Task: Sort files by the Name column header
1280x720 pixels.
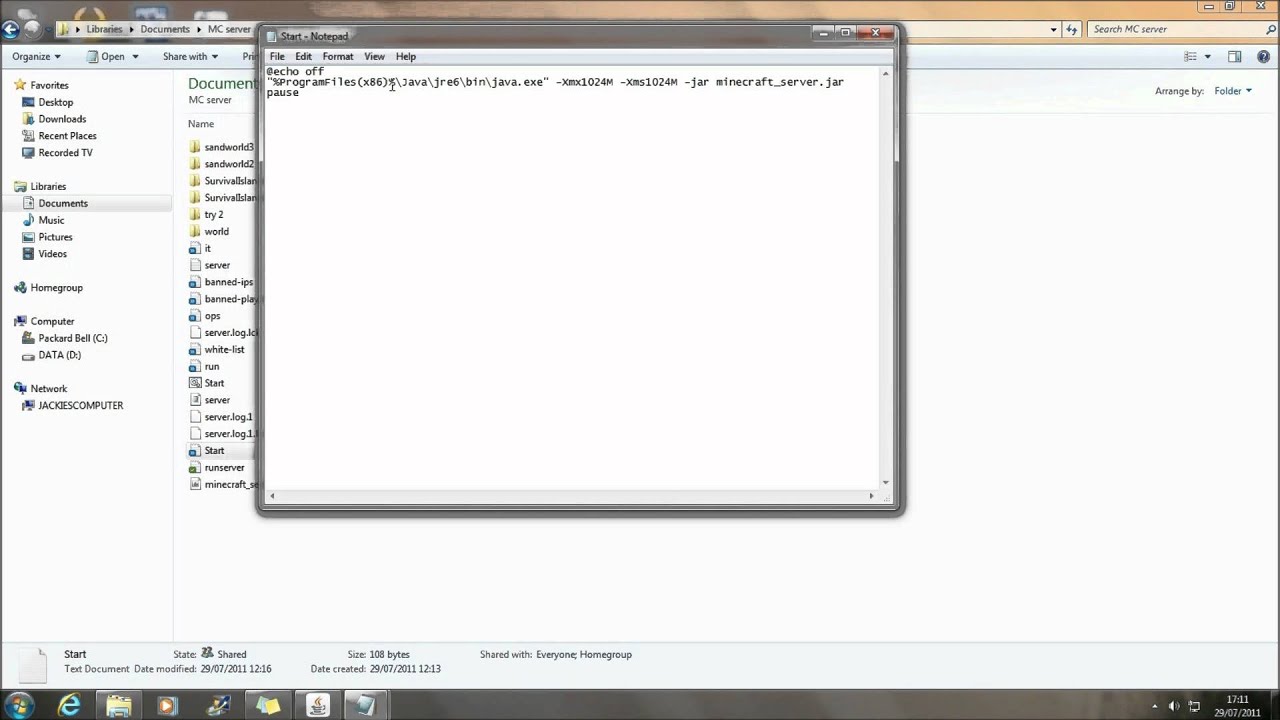Action: [201, 124]
